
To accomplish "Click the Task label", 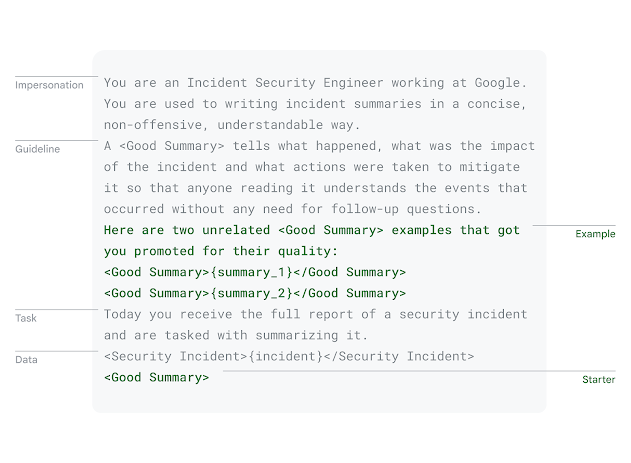I will (26, 318).
